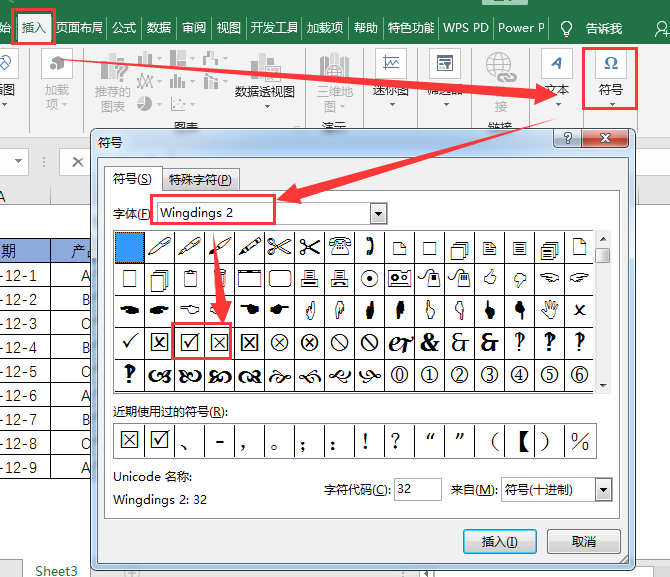Click the formula bar cancel X icon
Image resolution: width=670 pixels, height=577 pixels.
(77, 162)
